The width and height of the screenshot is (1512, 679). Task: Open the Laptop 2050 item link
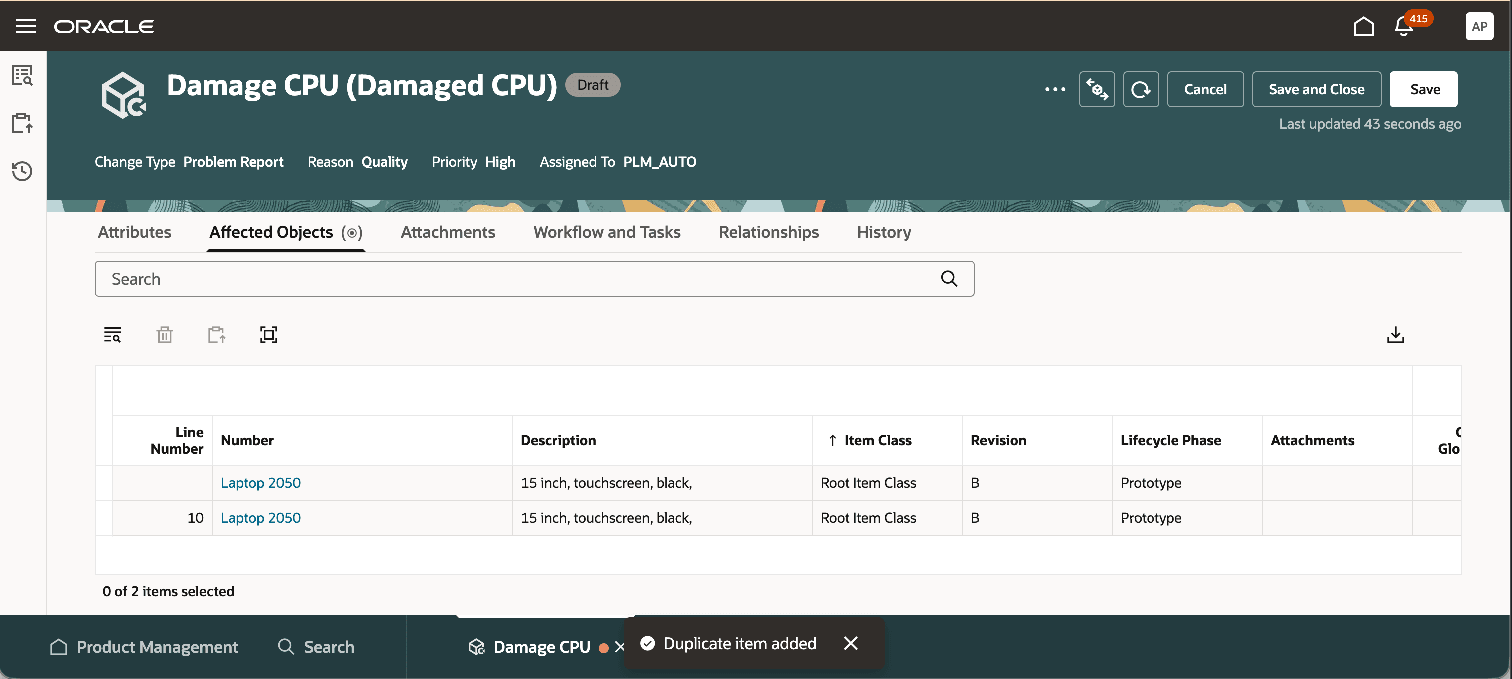pos(260,483)
